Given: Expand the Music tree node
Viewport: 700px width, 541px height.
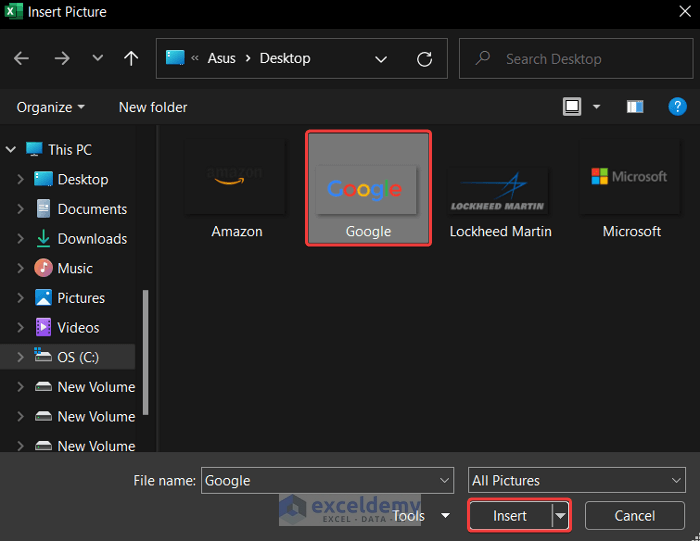Looking at the screenshot, I should (x=20, y=268).
